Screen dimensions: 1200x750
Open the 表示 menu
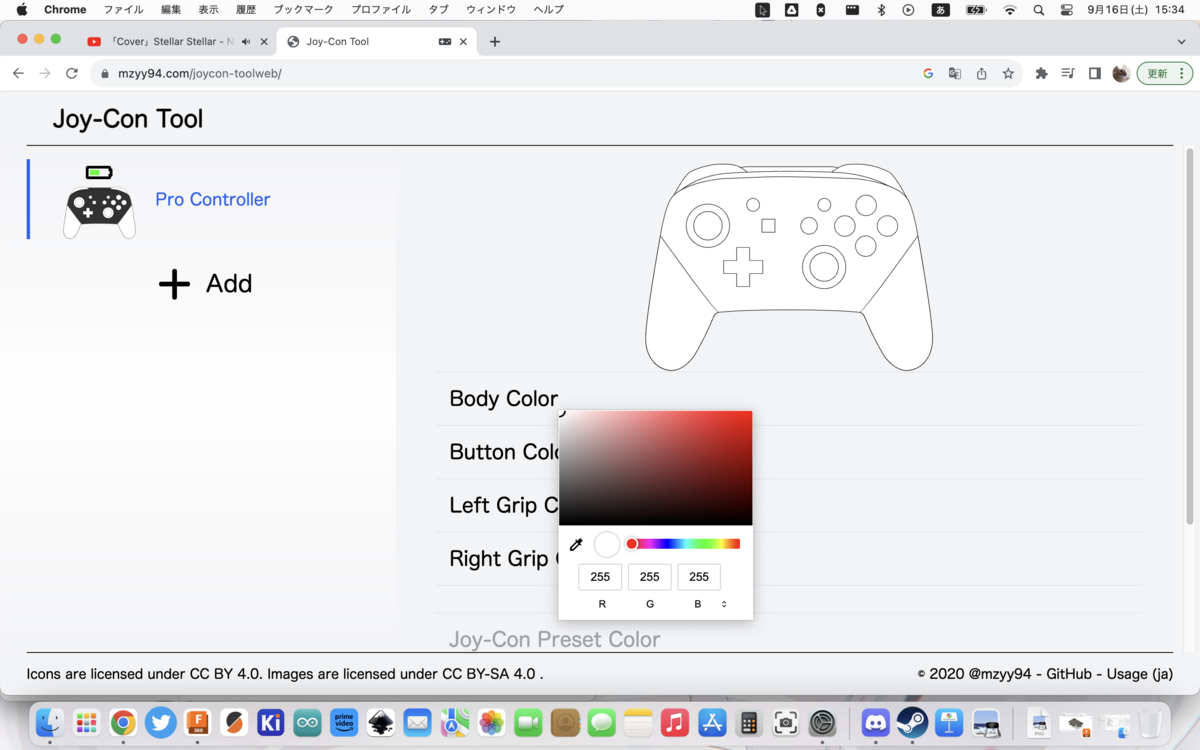[x=208, y=10]
